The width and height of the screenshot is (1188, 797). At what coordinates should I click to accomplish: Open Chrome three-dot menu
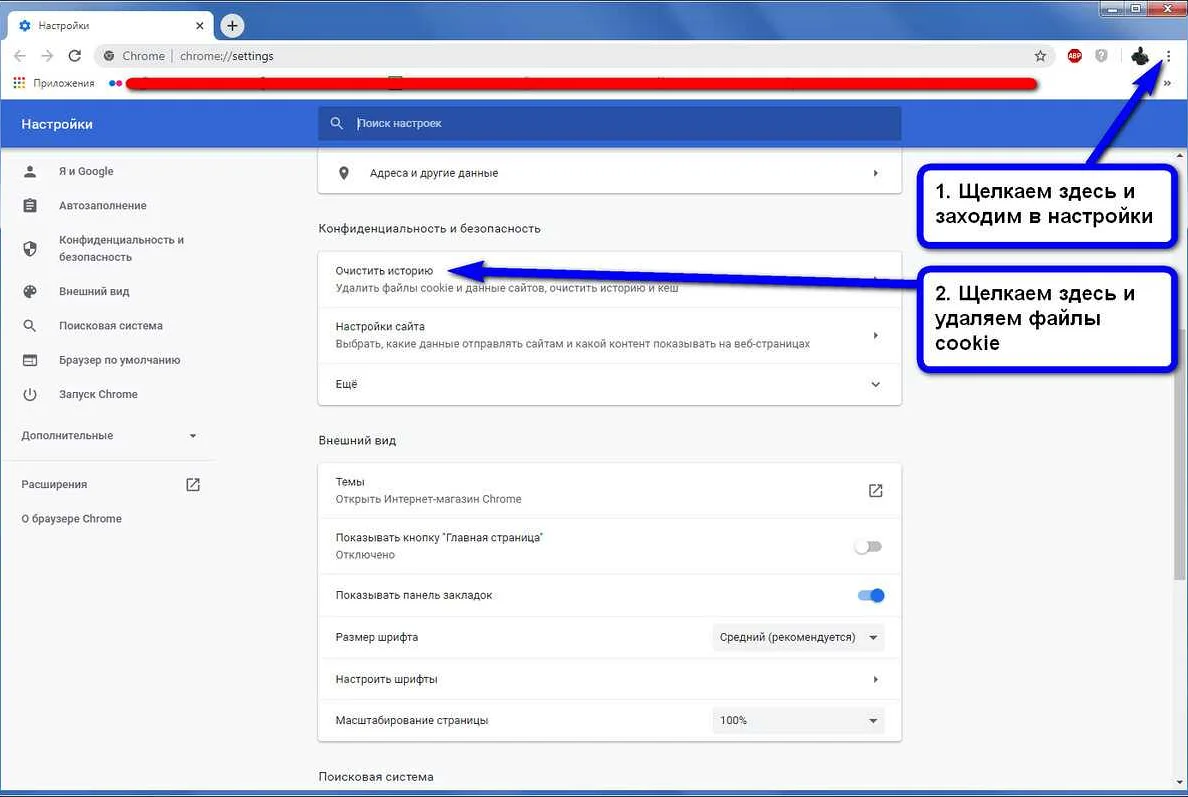(x=1168, y=56)
